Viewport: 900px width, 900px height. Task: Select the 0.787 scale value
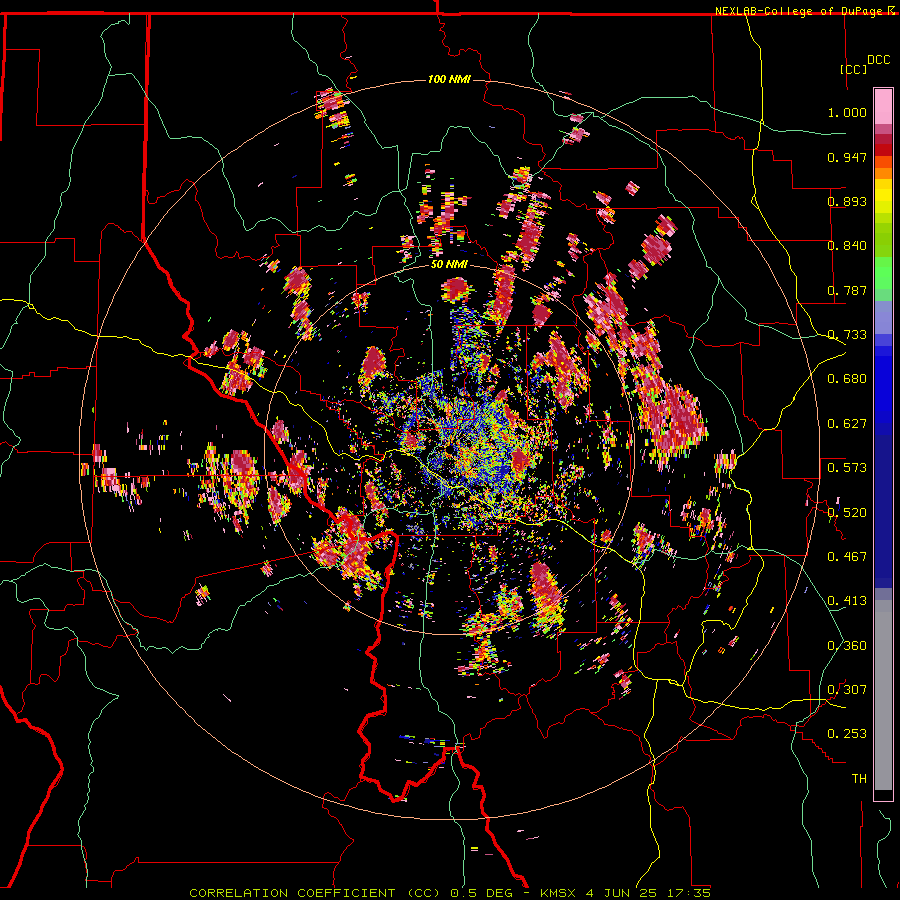click(847, 290)
